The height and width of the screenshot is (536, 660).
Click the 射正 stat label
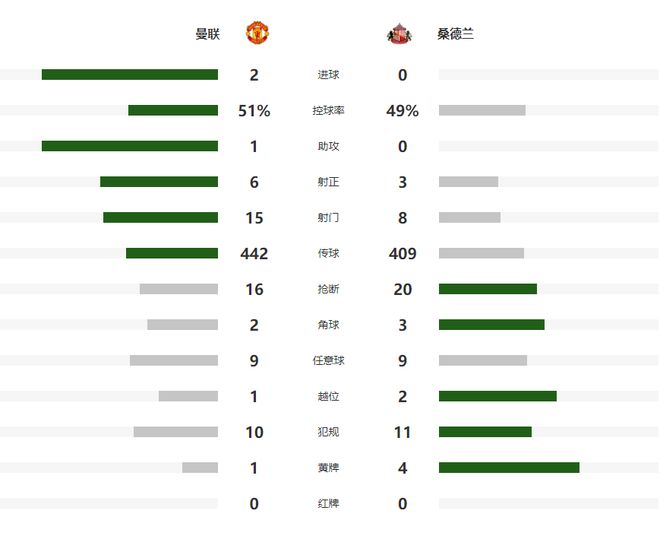pyautogui.click(x=328, y=182)
